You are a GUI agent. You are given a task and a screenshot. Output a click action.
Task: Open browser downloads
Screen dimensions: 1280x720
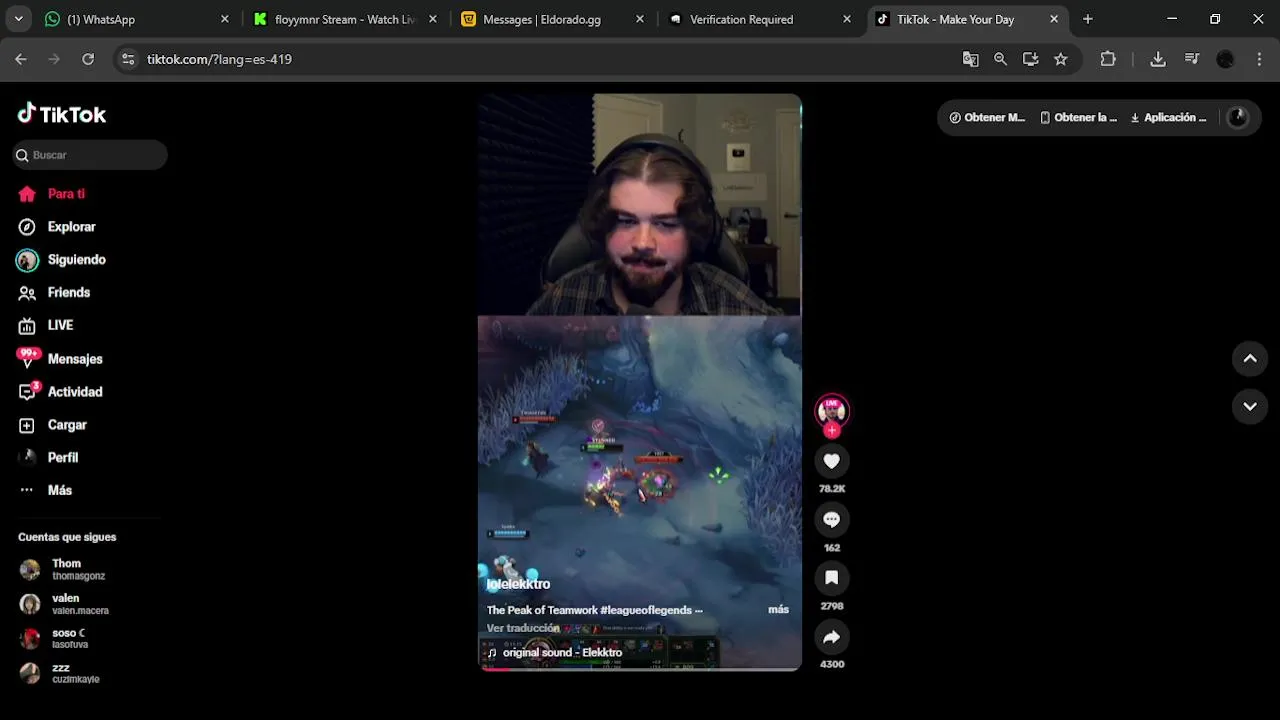[x=1158, y=59]
